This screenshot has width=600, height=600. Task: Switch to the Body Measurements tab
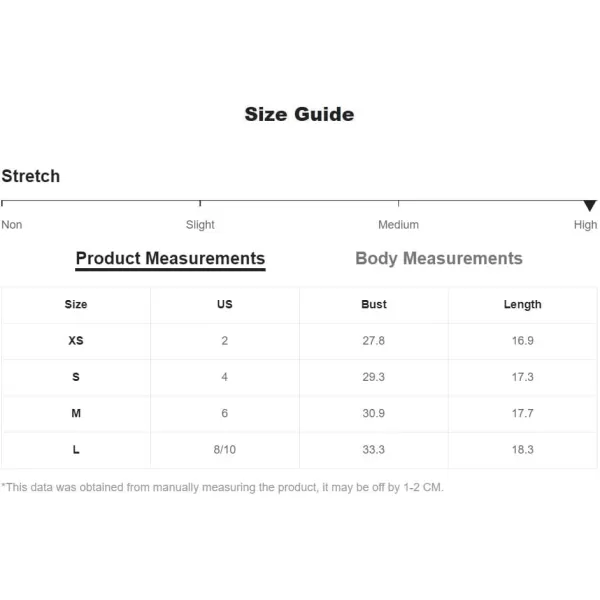(x=438, y=258)
